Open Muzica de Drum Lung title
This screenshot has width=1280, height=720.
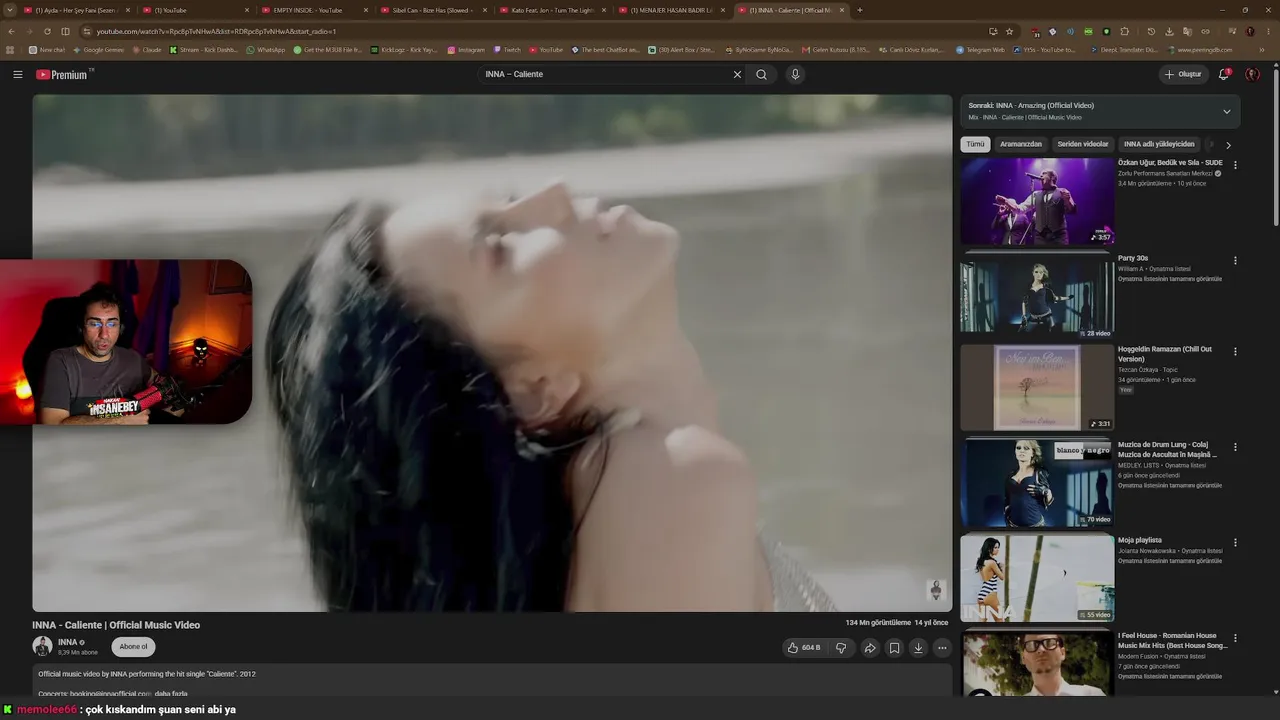coord(1168,448)
